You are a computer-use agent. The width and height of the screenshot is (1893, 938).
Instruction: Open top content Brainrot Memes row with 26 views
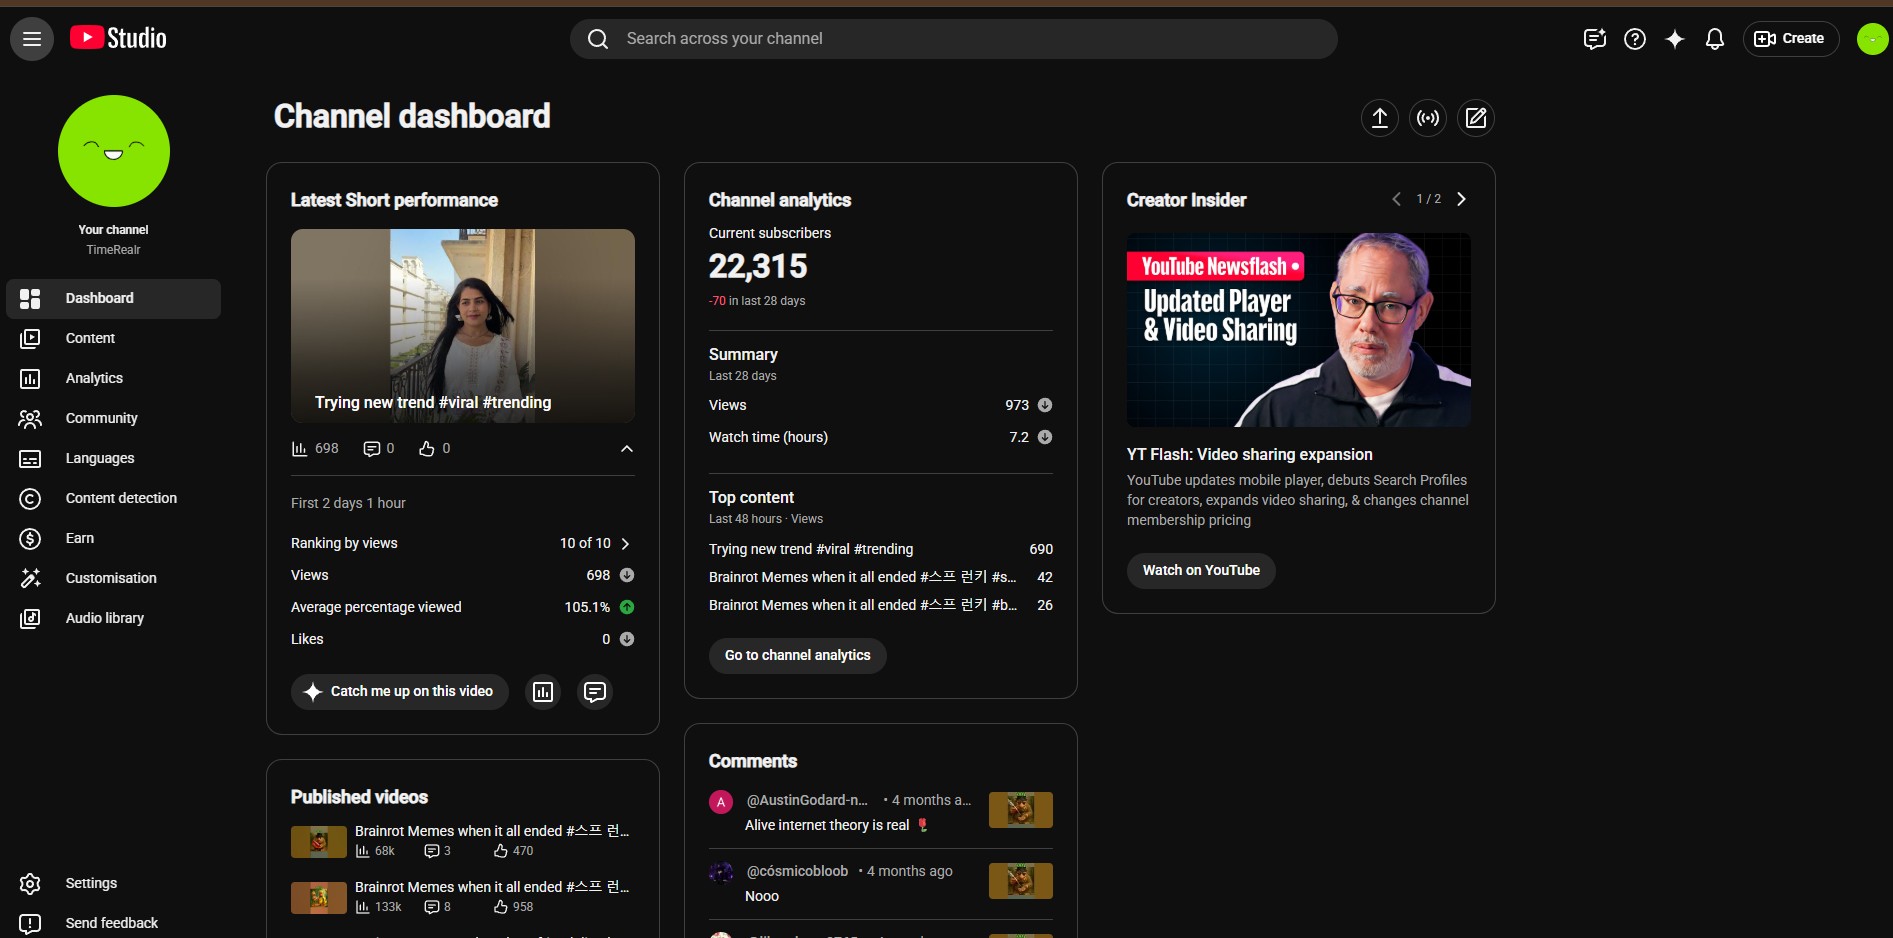tap(881, 605)
